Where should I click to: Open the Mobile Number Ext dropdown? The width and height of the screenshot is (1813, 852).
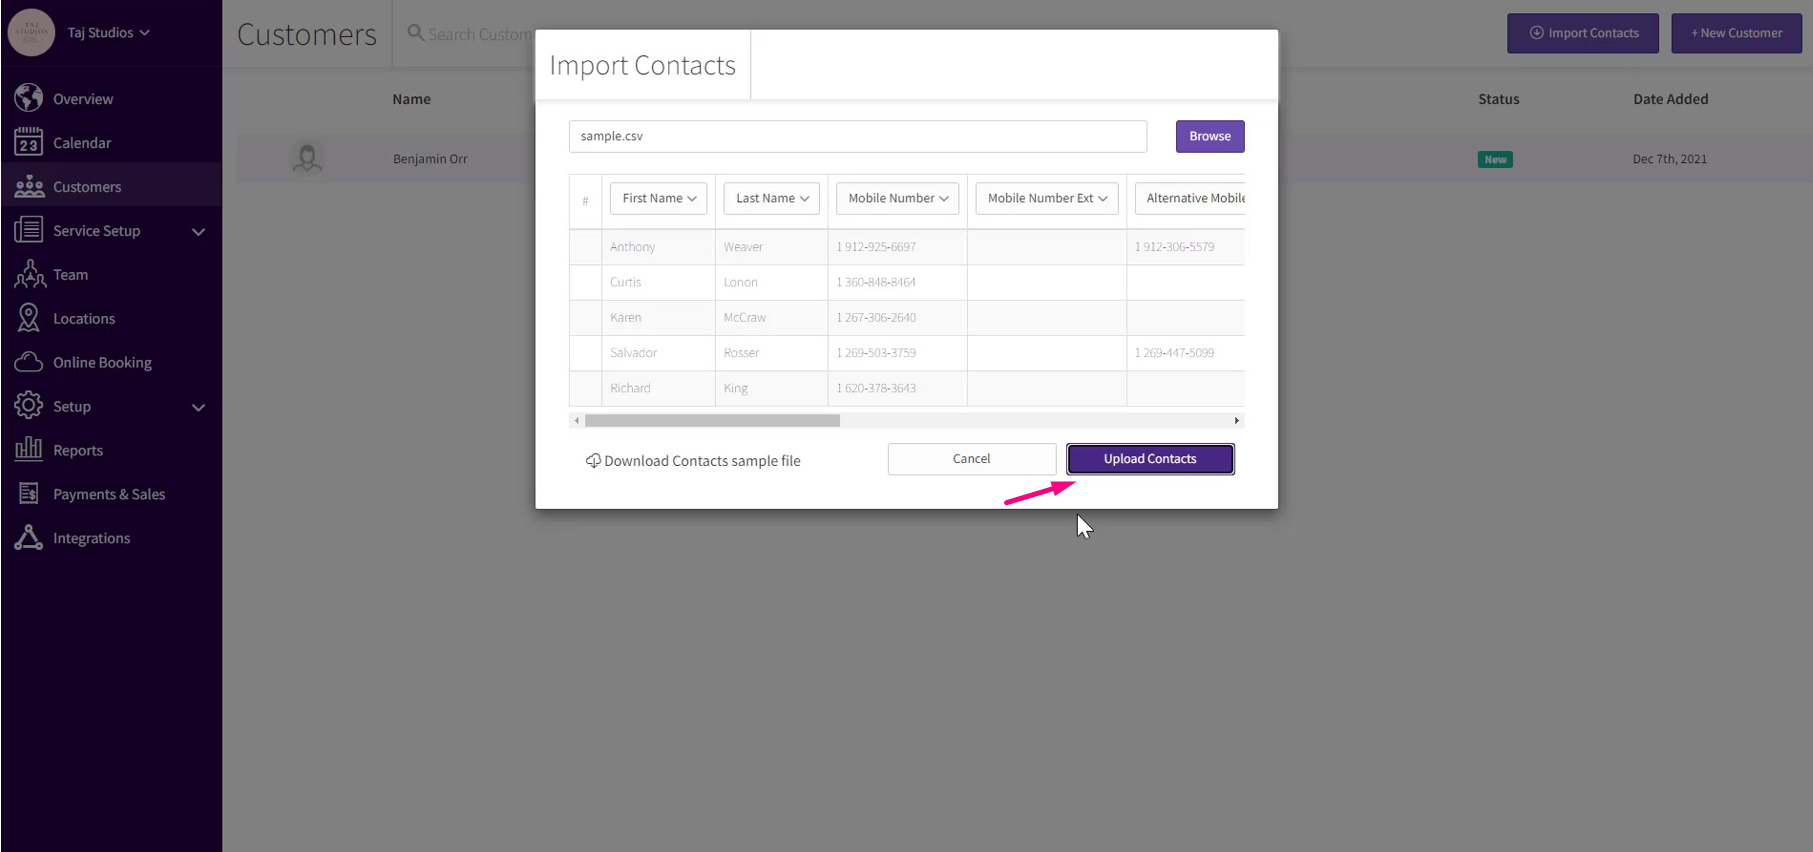pos(1046,198)
